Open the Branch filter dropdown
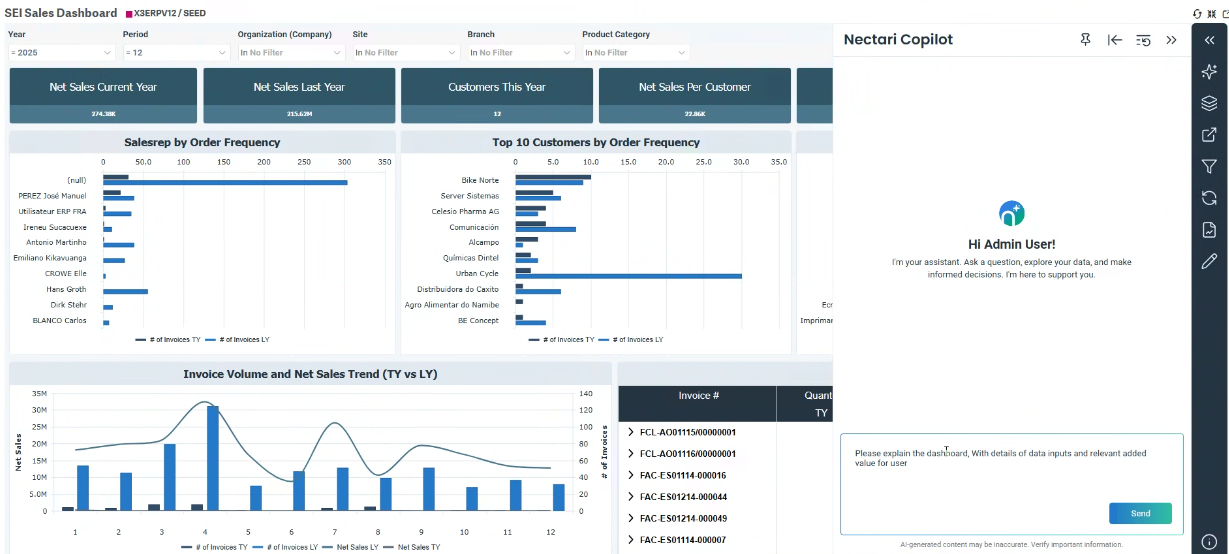This screenshot has width=1229, height=554. (x=522, y=52)
